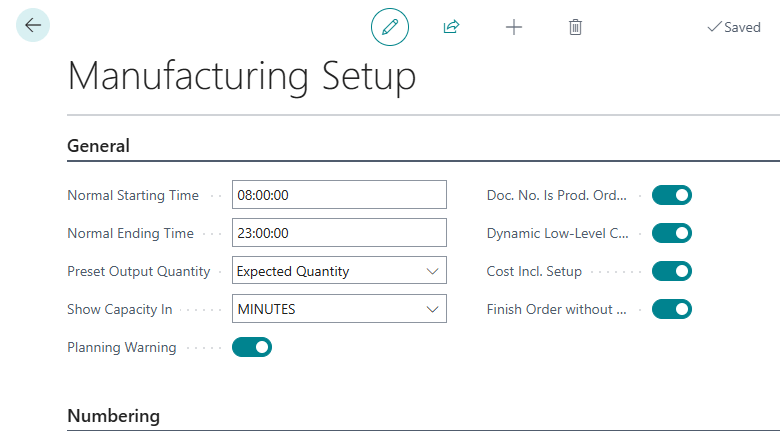Open the share icon menu
Viewport: 780px width, 440px height.
[451, 27]
